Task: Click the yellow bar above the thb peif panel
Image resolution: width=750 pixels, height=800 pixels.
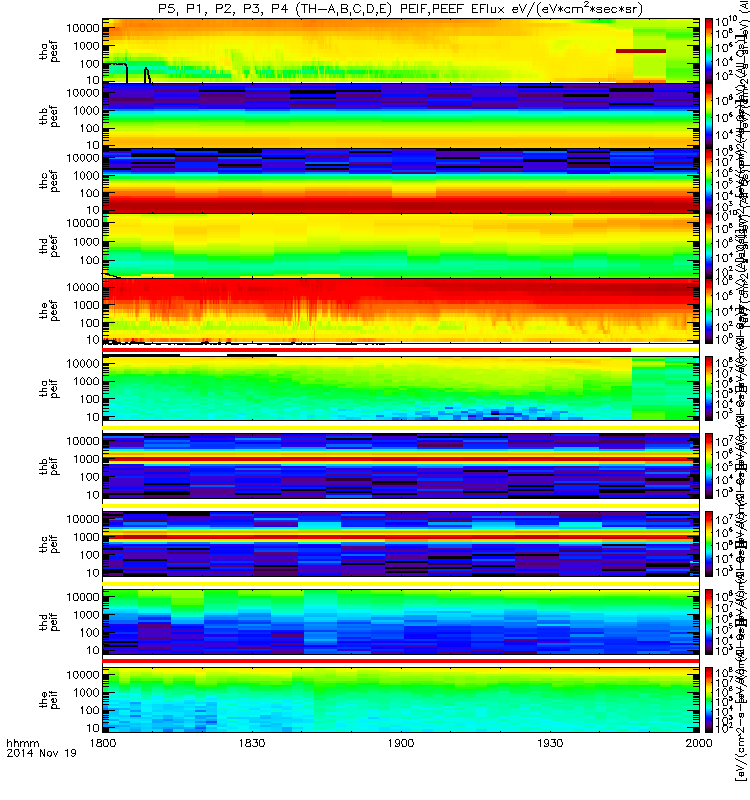Action: pyautogui.click(x=401, y=428)
